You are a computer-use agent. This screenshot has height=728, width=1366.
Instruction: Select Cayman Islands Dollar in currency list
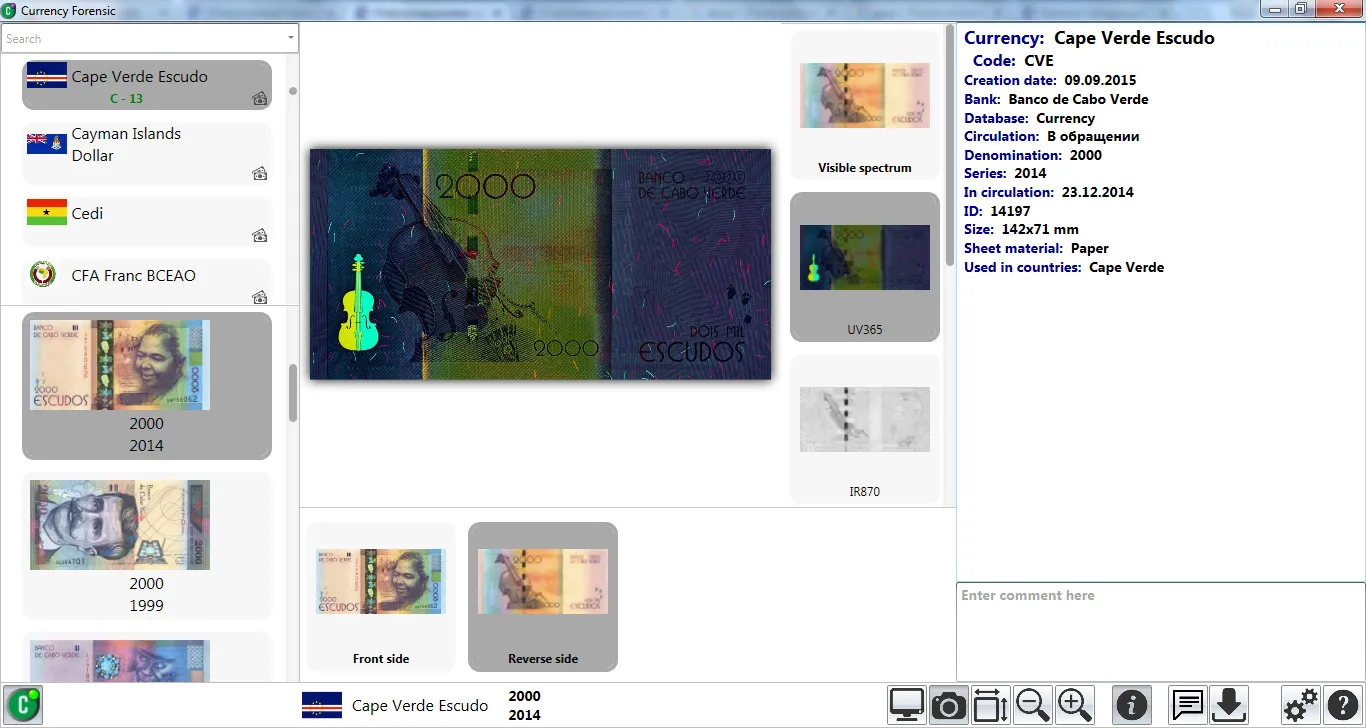tap(147, 153)
